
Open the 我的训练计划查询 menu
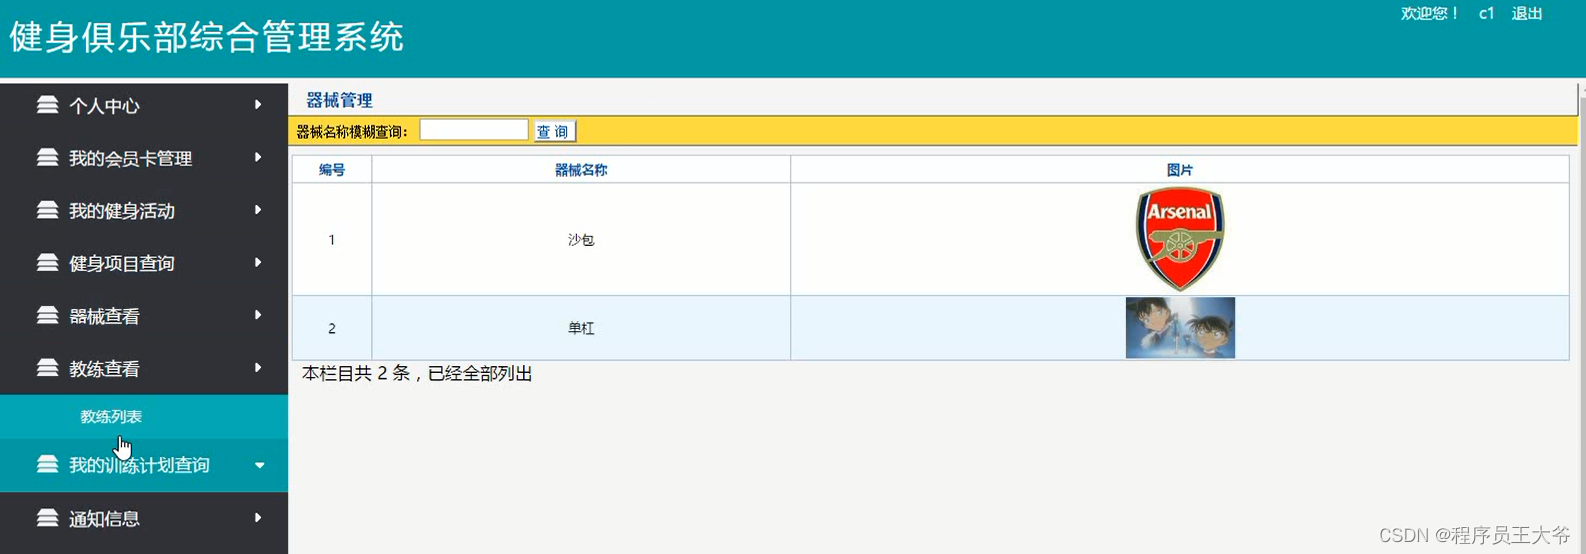coord(144,465)
